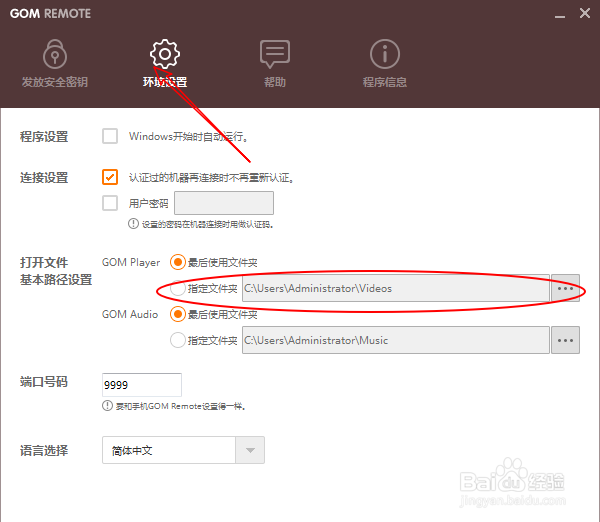This screenshot has width=600, height=522.
Task: Click the 语言选择 label
Action: click(44, 450)
